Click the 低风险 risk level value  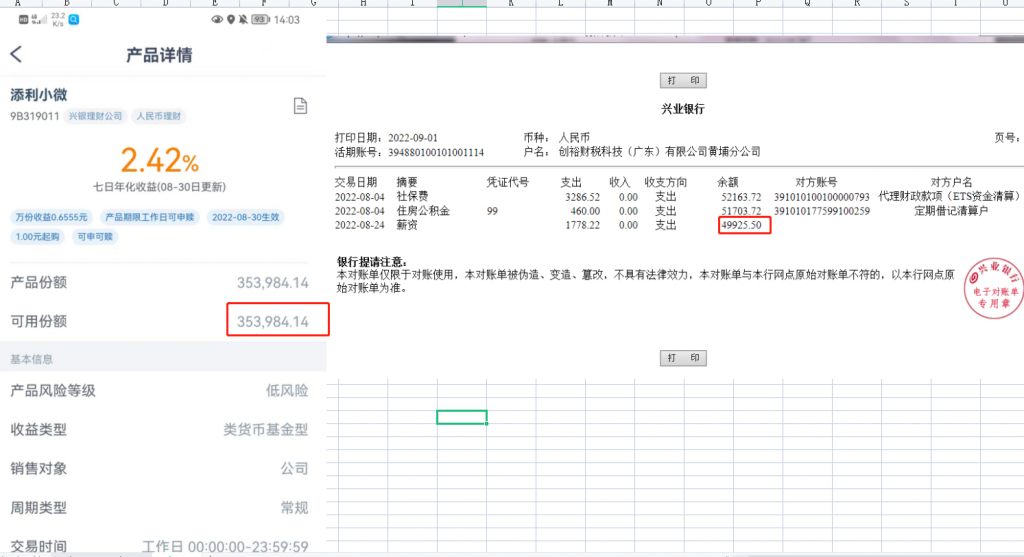[x=287, y=390]
